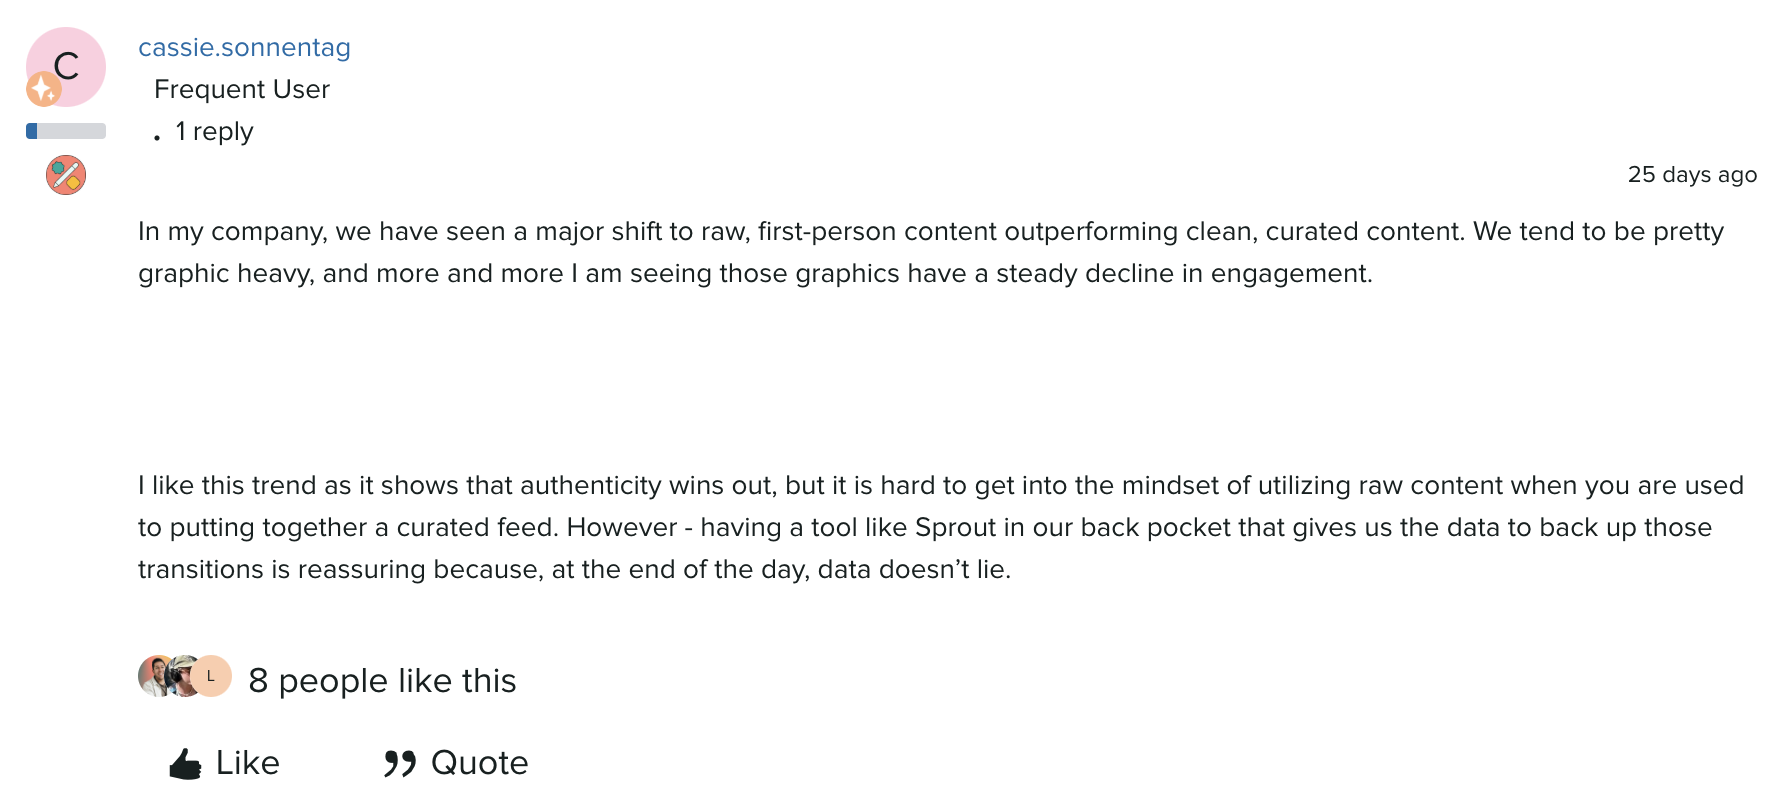
Task: Click the quotation marks icon
Action: (399, 764)
